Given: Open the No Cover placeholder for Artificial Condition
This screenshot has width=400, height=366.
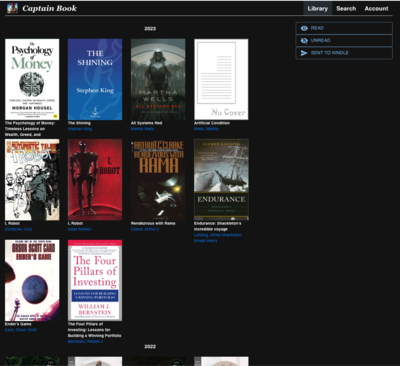Looking at the screenshot, I should [221, 79].
